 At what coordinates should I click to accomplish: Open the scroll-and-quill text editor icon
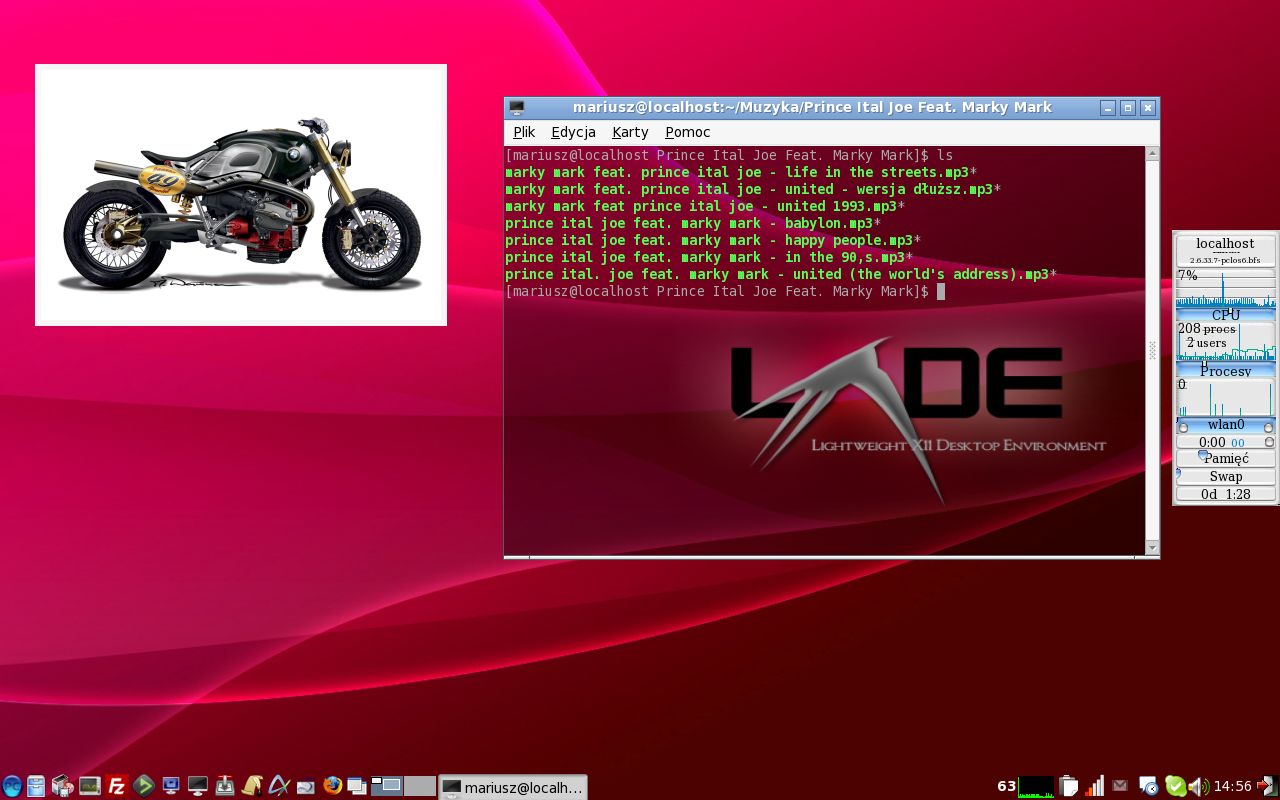252,786
